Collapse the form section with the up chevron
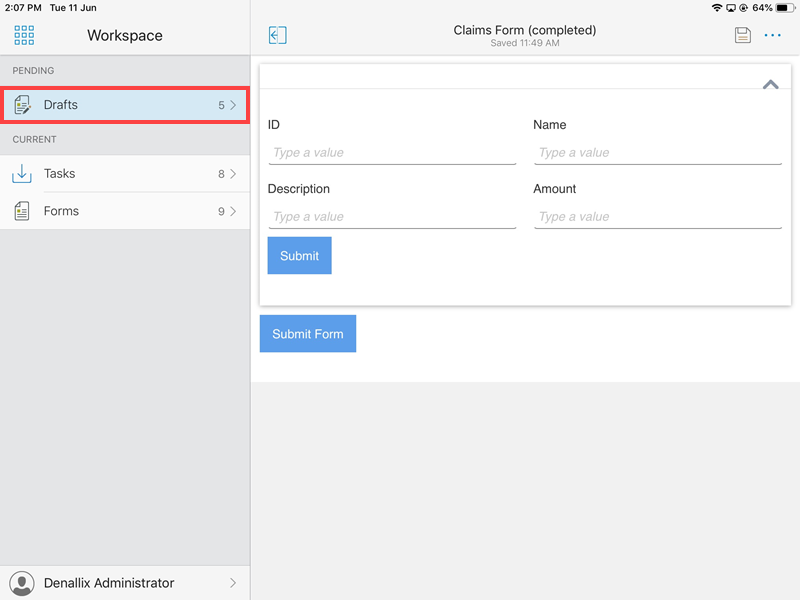The image size is (800, 600). pos(770,85)
